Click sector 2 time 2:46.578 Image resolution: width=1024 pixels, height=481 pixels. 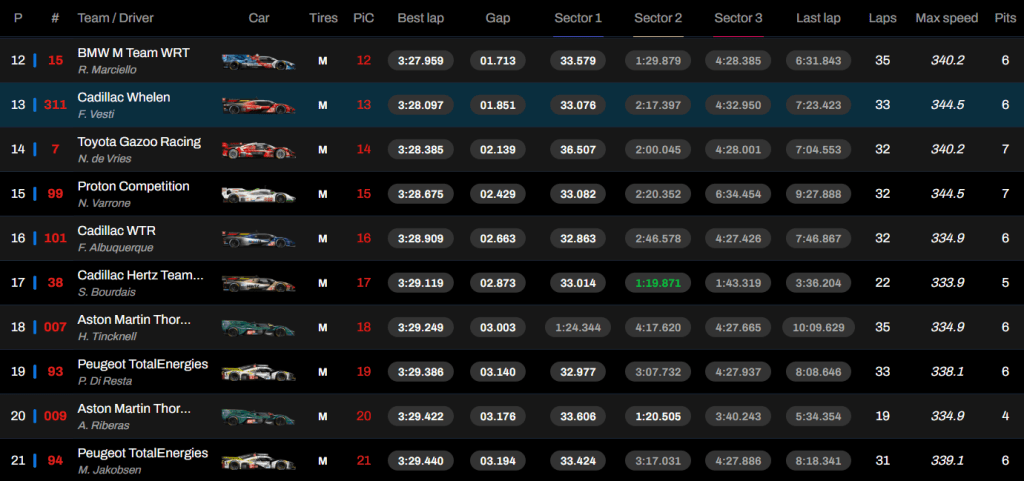tap(658, 239)
